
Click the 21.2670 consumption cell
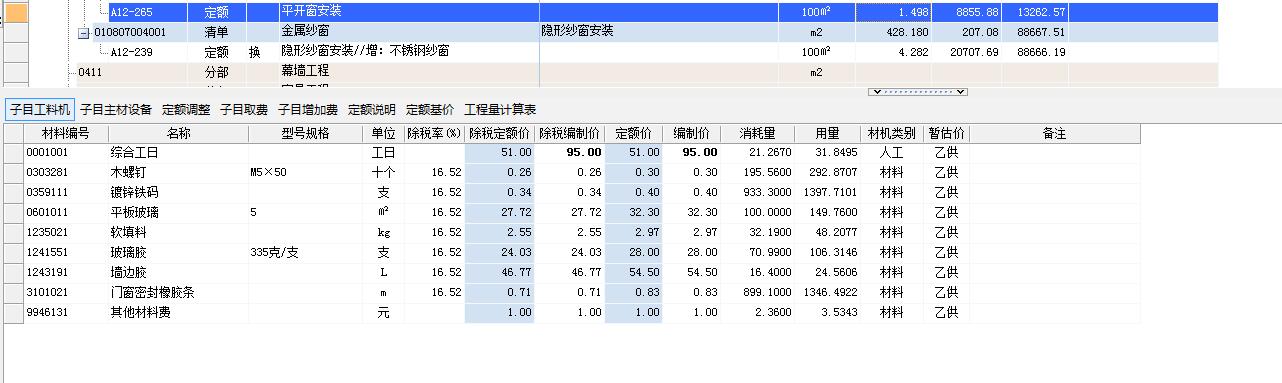[758, 153]
